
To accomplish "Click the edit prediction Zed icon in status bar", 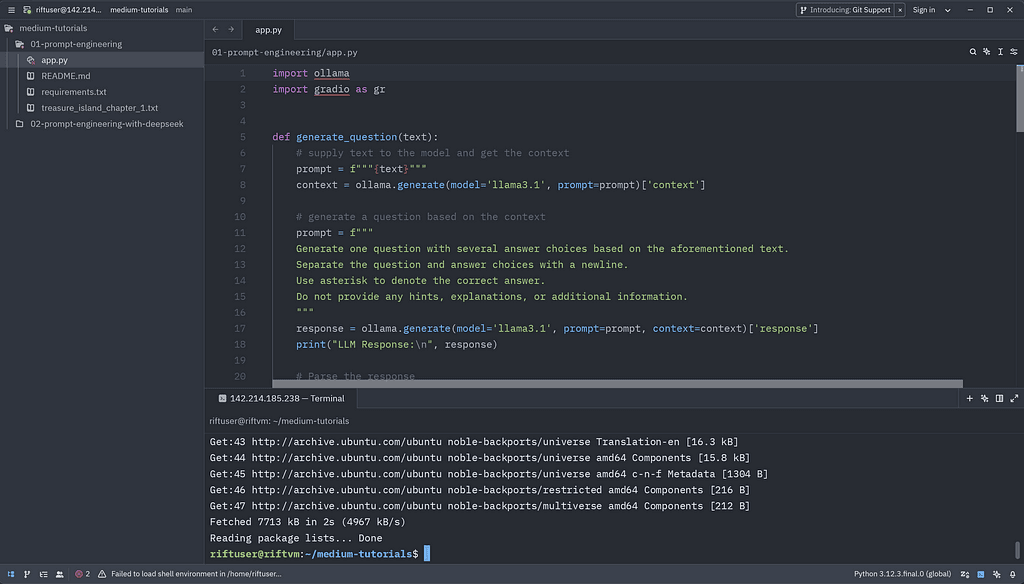I will tap(965, 574).
